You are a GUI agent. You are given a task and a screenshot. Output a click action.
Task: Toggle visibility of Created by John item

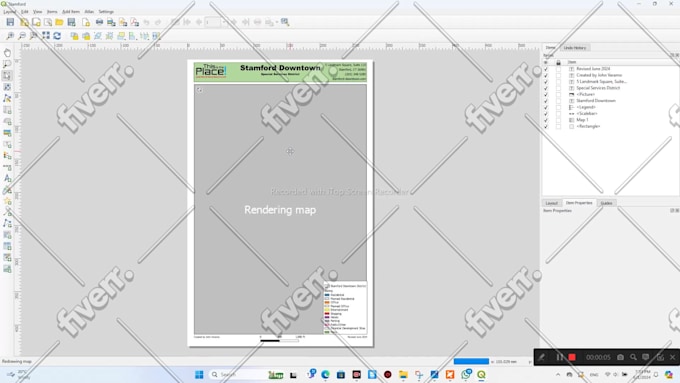tap(546, 75)
